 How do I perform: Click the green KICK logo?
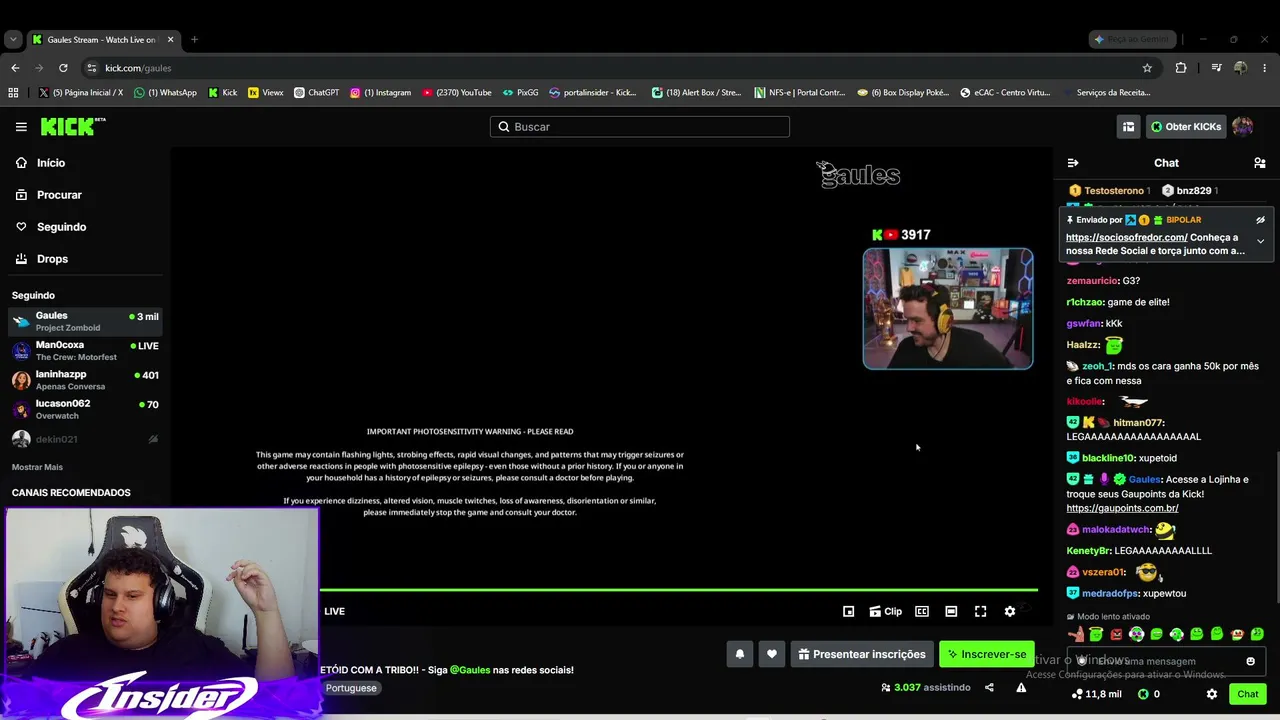click(x=73, y=127)
